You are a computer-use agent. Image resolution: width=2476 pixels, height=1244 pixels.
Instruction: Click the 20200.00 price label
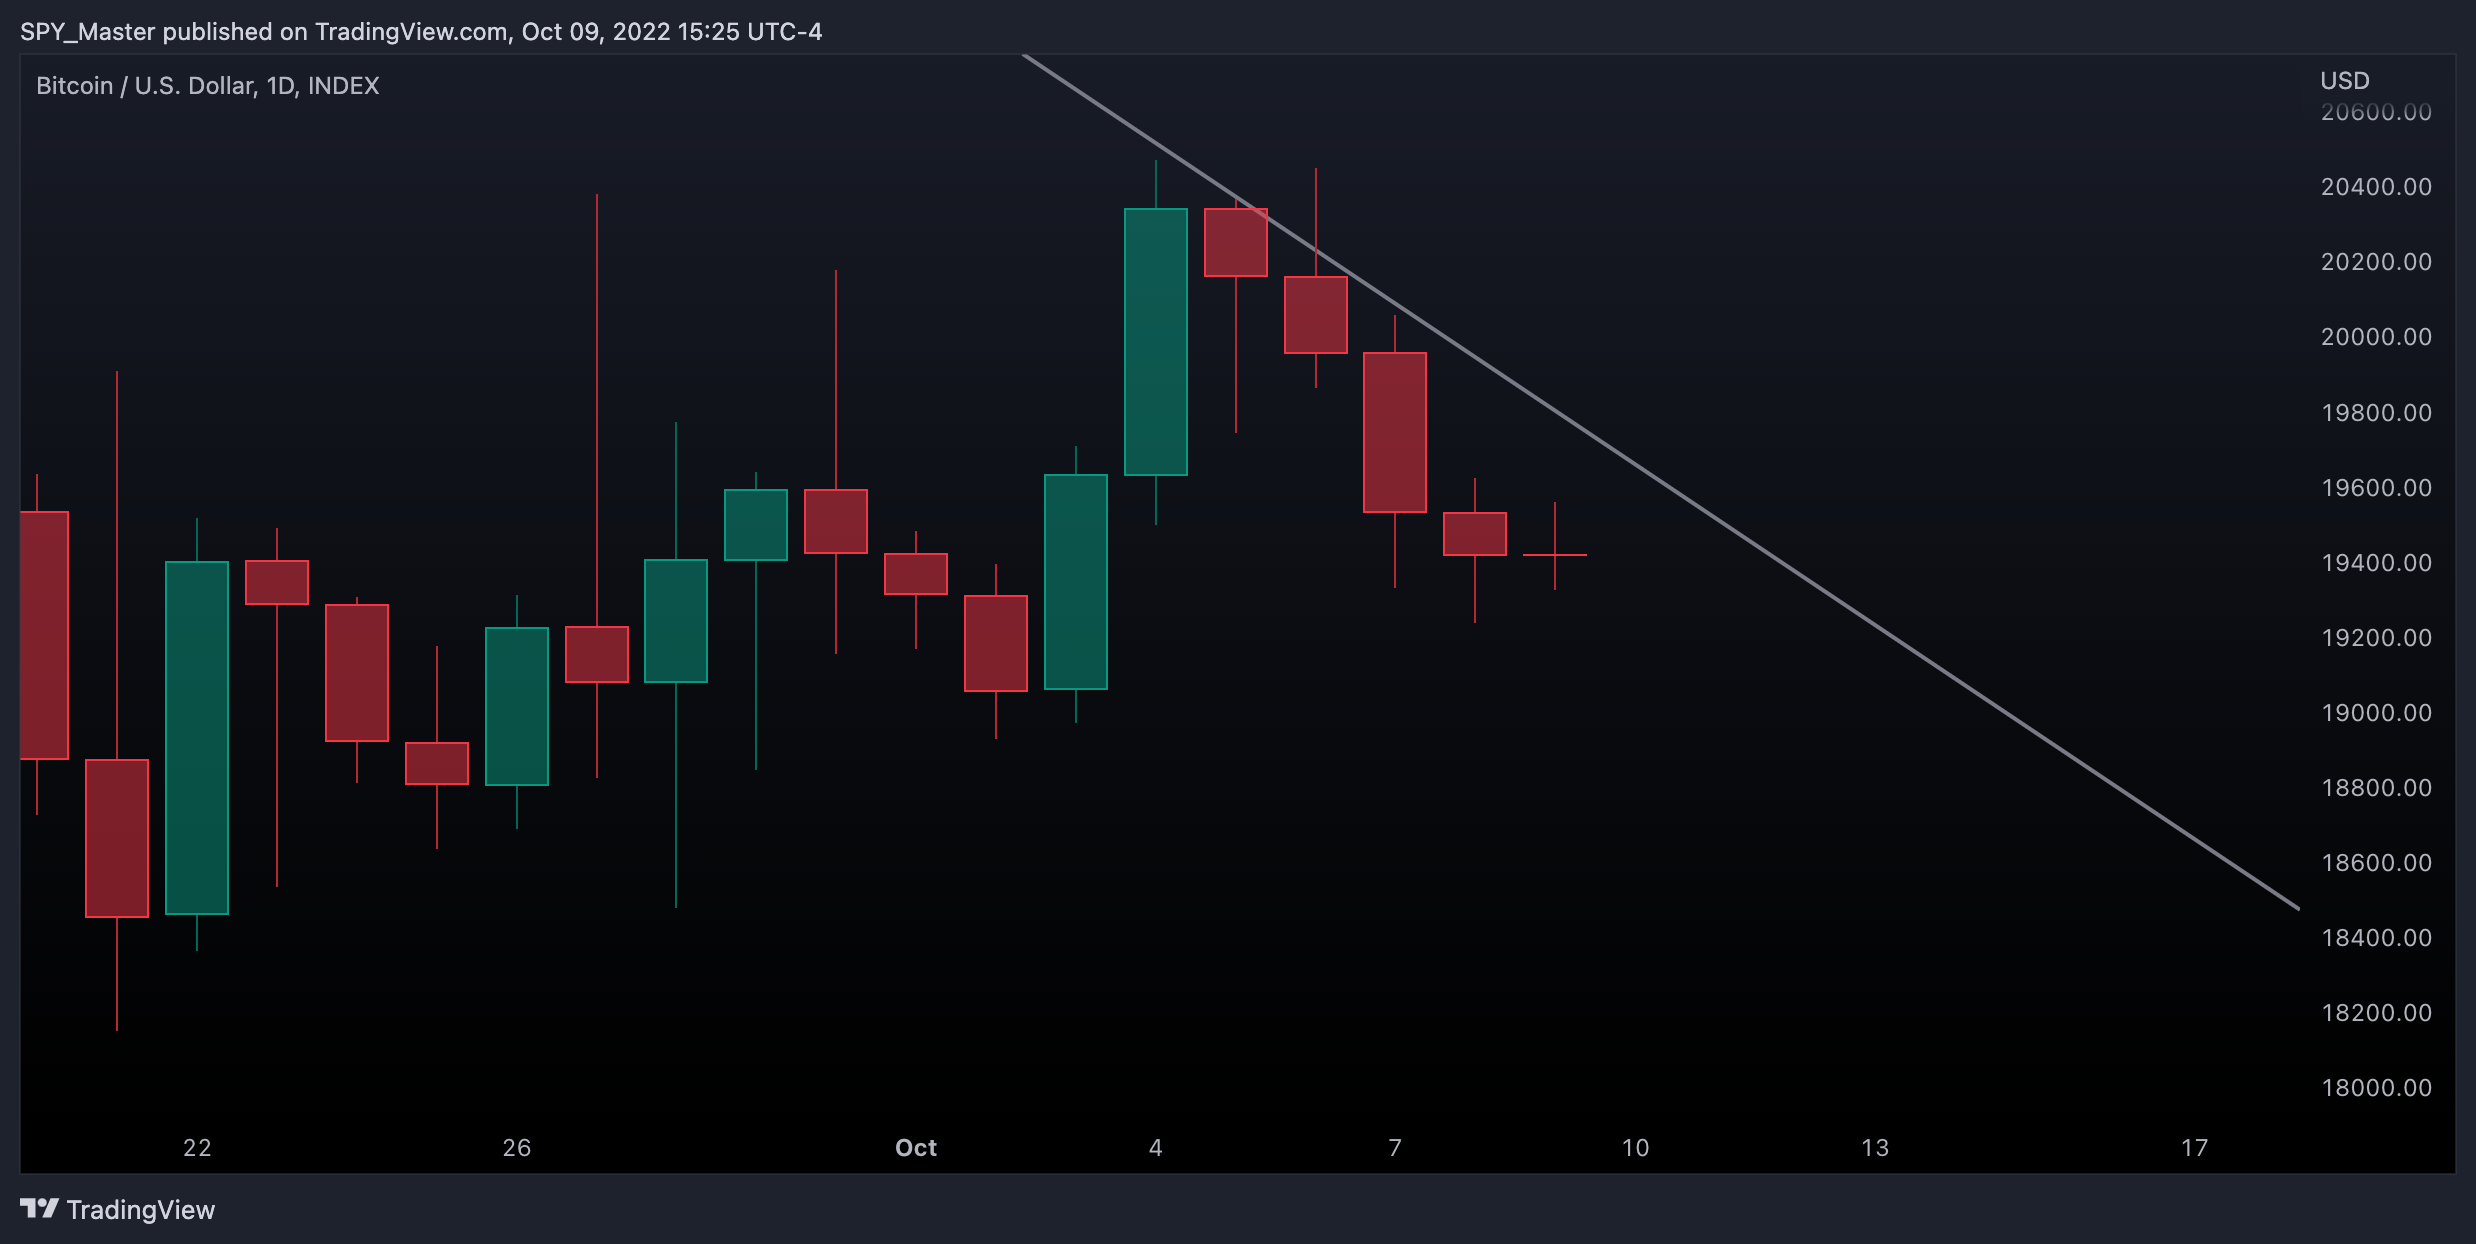point(2376,262)
